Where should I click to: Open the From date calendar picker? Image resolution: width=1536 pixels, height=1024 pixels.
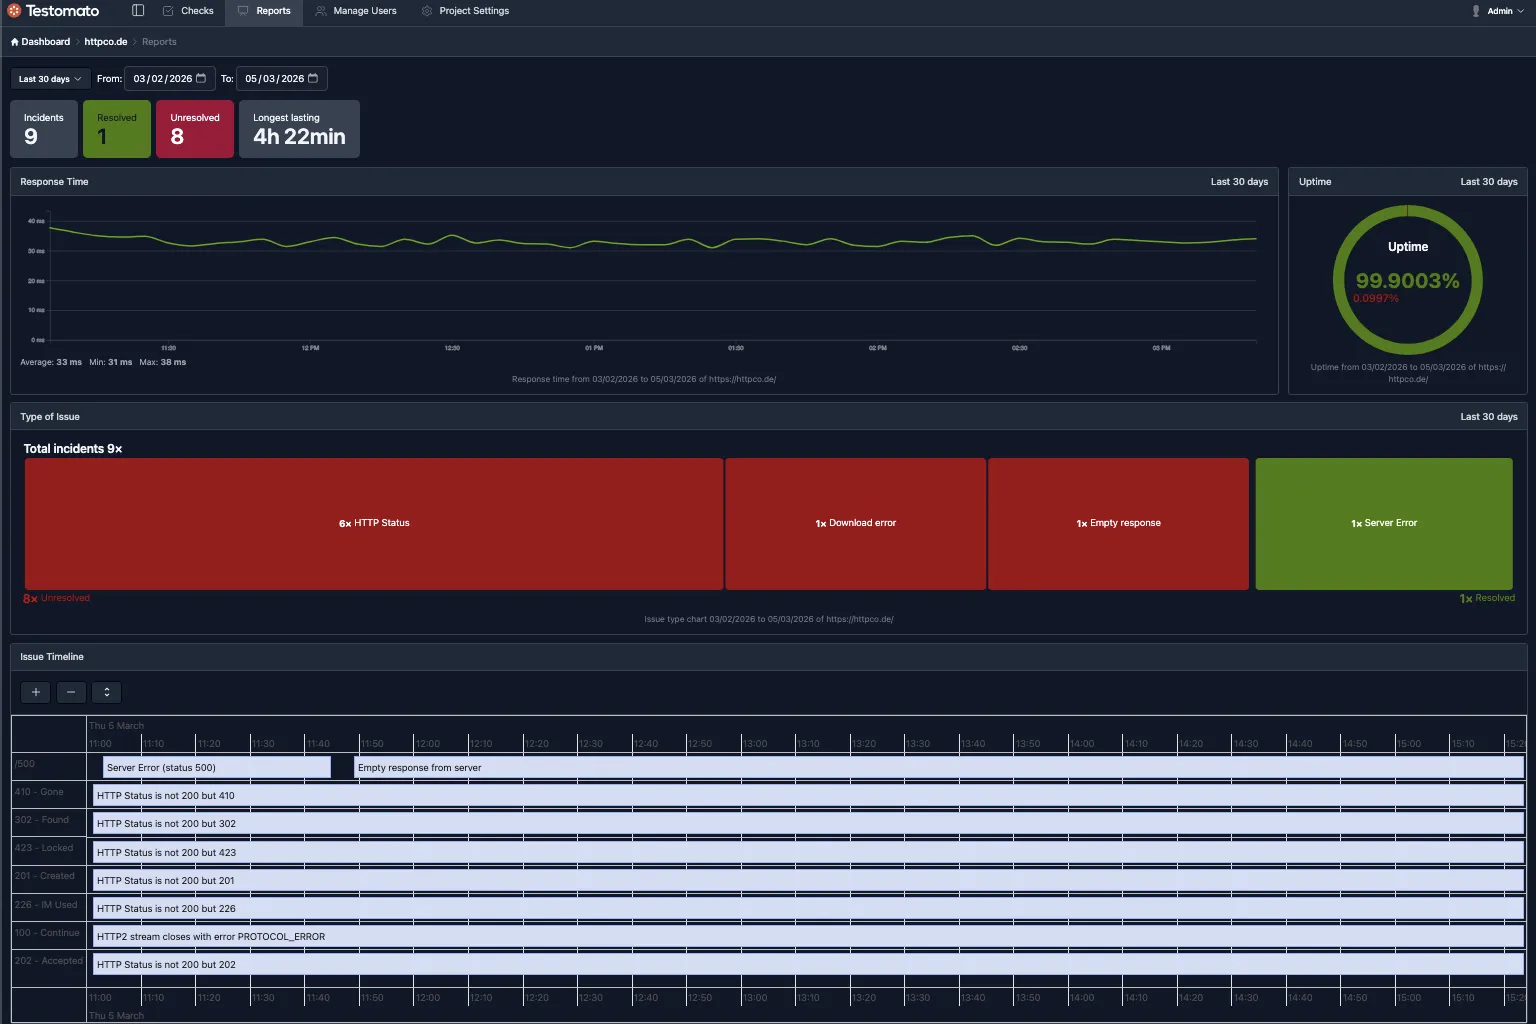203,78
